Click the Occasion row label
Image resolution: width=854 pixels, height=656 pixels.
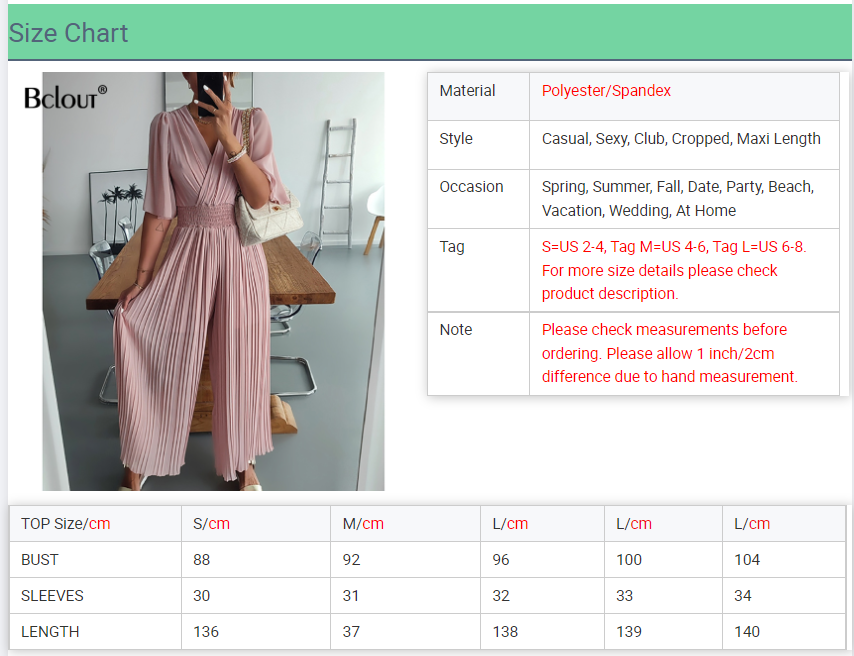pyautogui.click(x=471, y=187)
